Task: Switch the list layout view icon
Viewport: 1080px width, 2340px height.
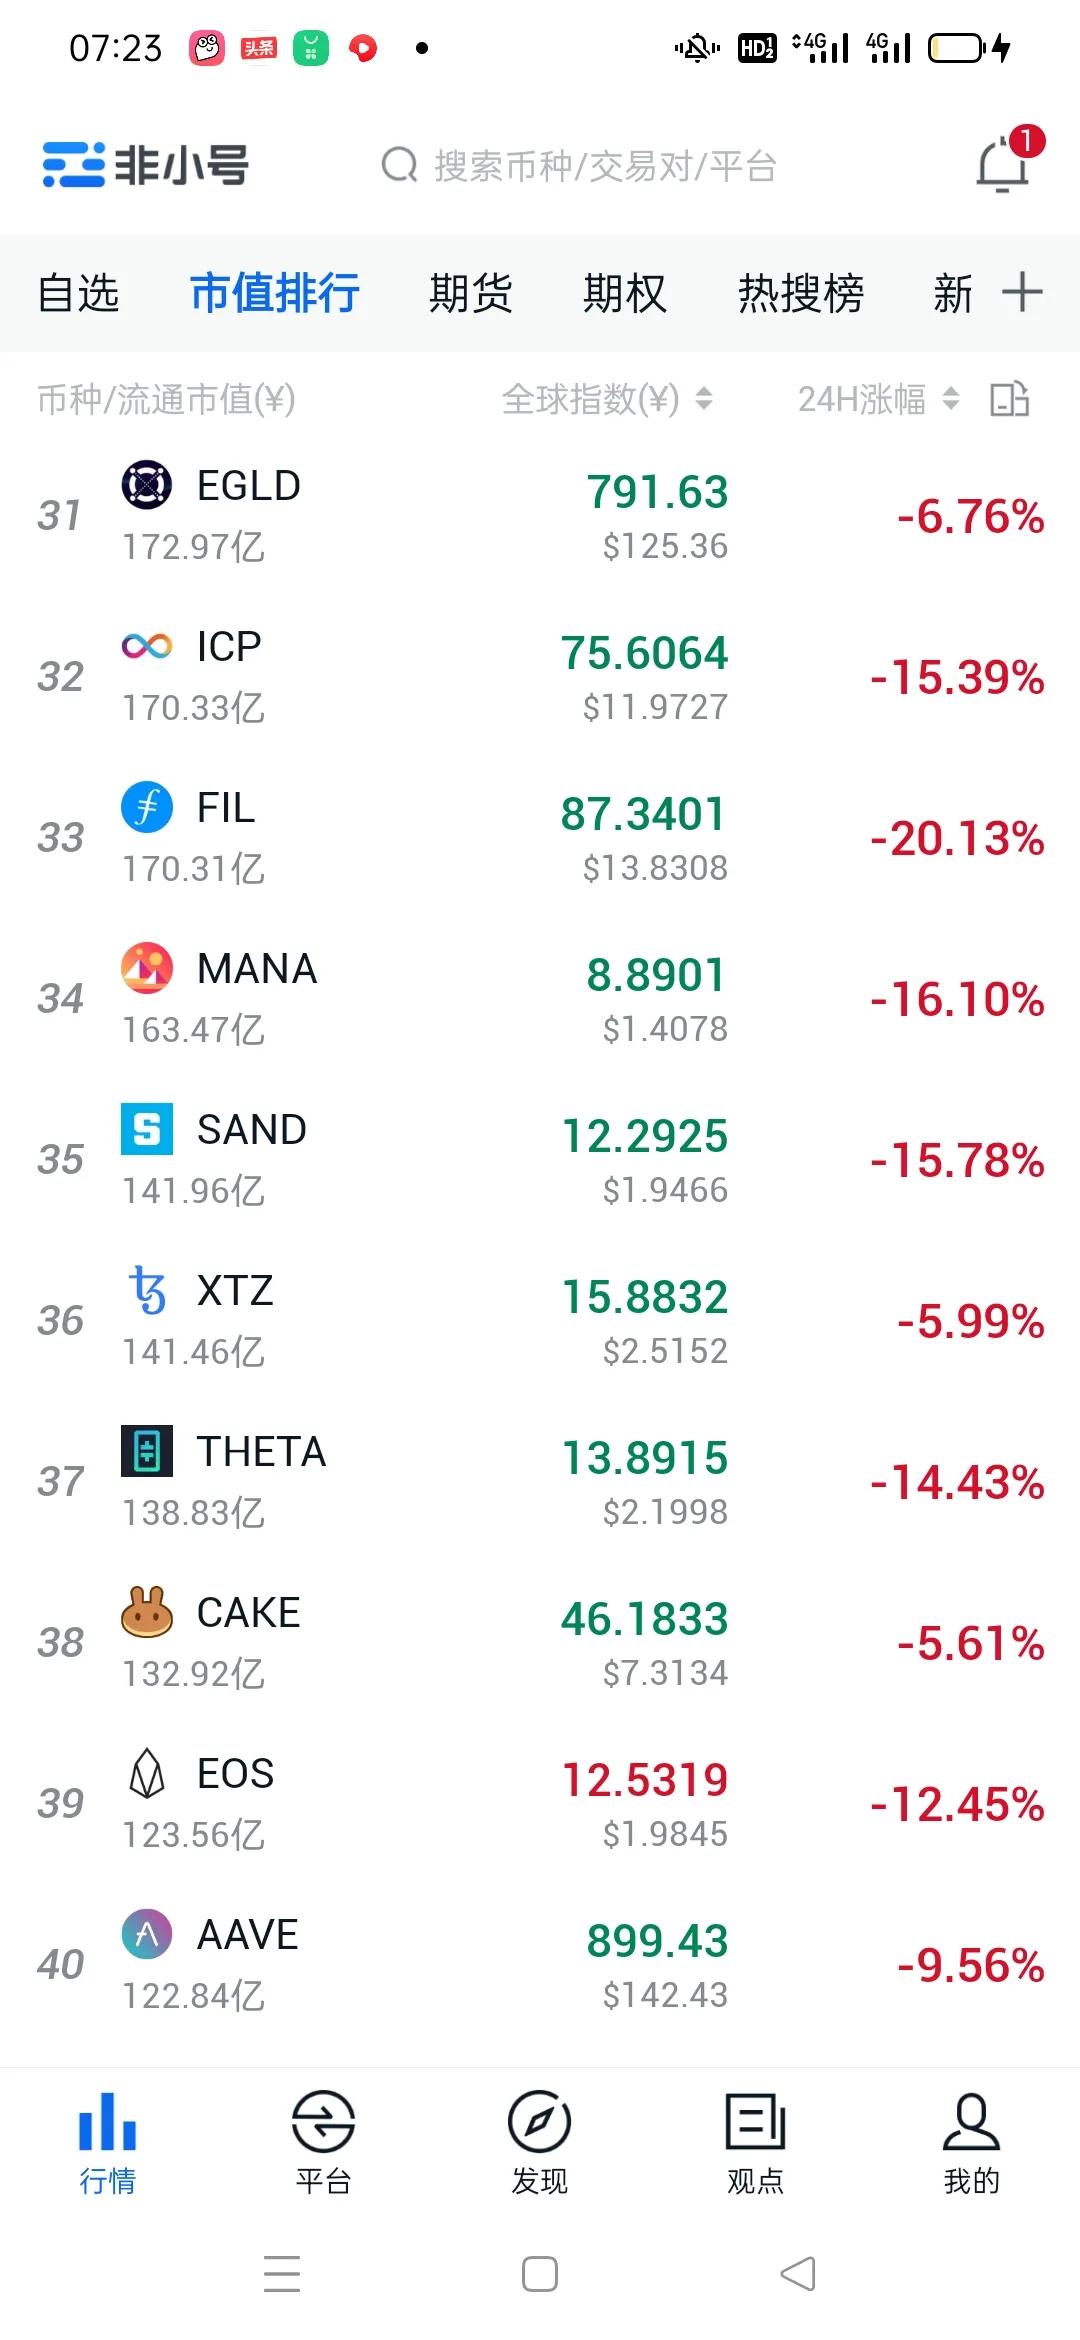Action: click(x=1009, y=399)
